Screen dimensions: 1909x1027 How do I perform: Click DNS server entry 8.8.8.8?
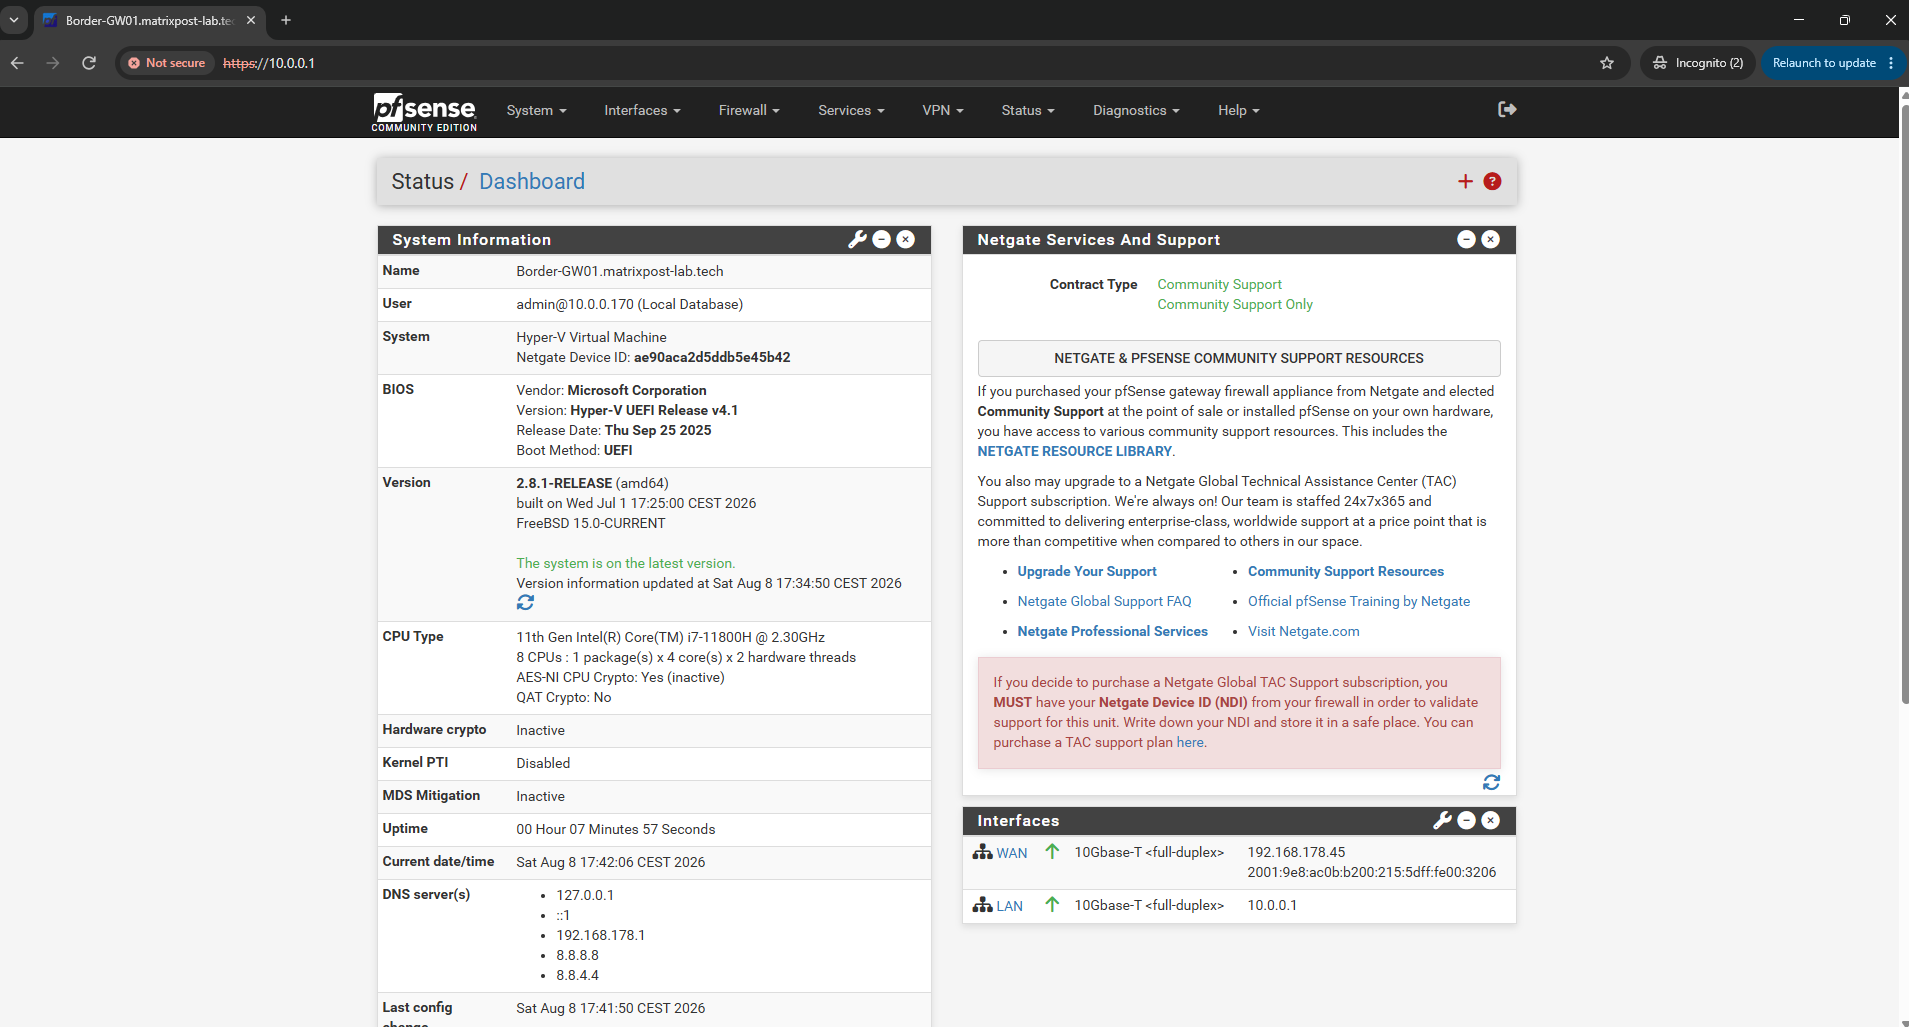577,955
